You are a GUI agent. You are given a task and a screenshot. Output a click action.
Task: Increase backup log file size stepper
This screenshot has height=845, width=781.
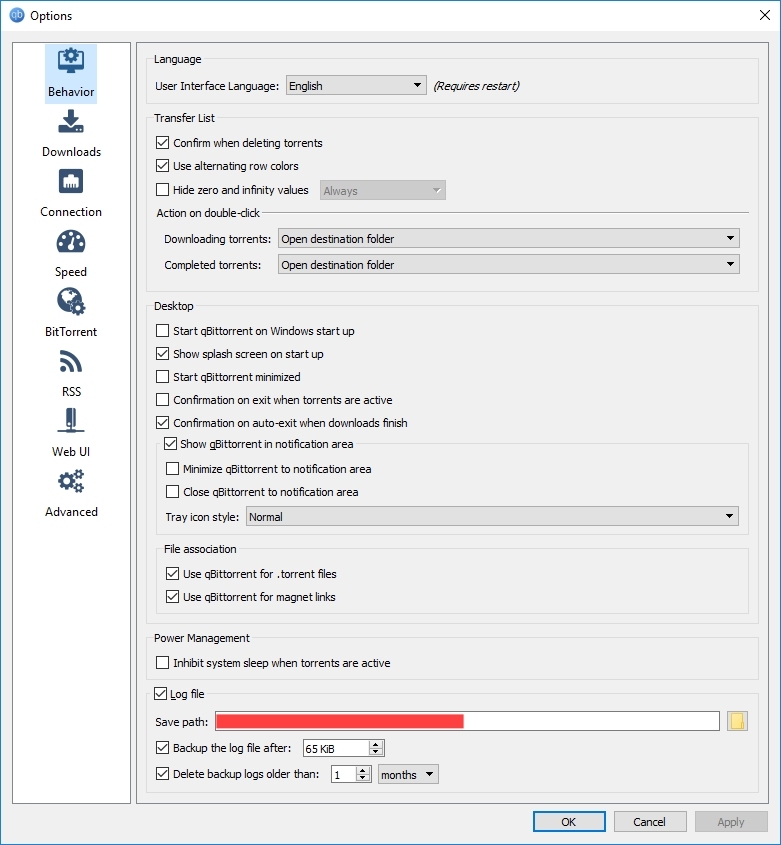tap(376, 744)
